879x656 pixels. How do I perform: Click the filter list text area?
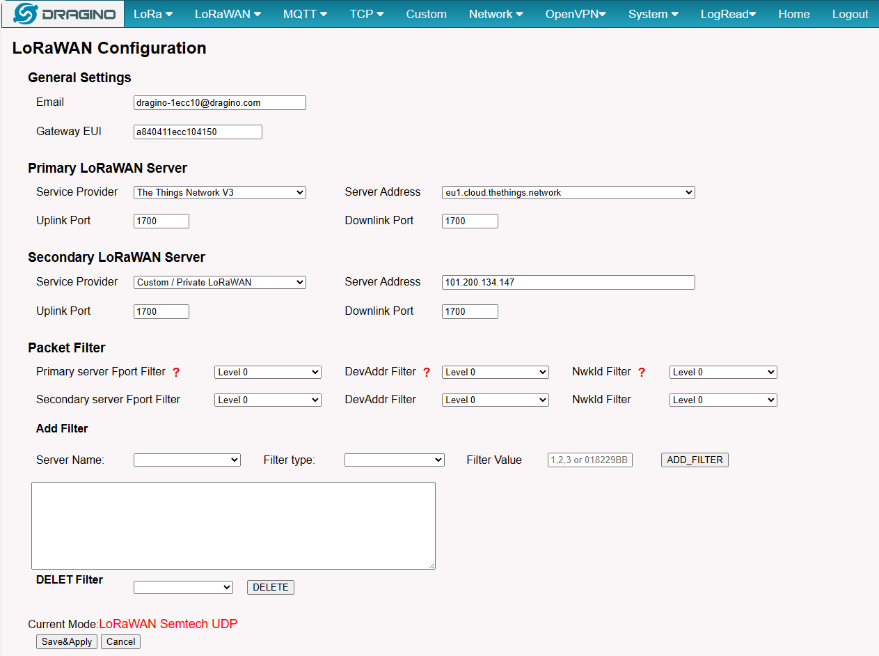tap(233, 526)
